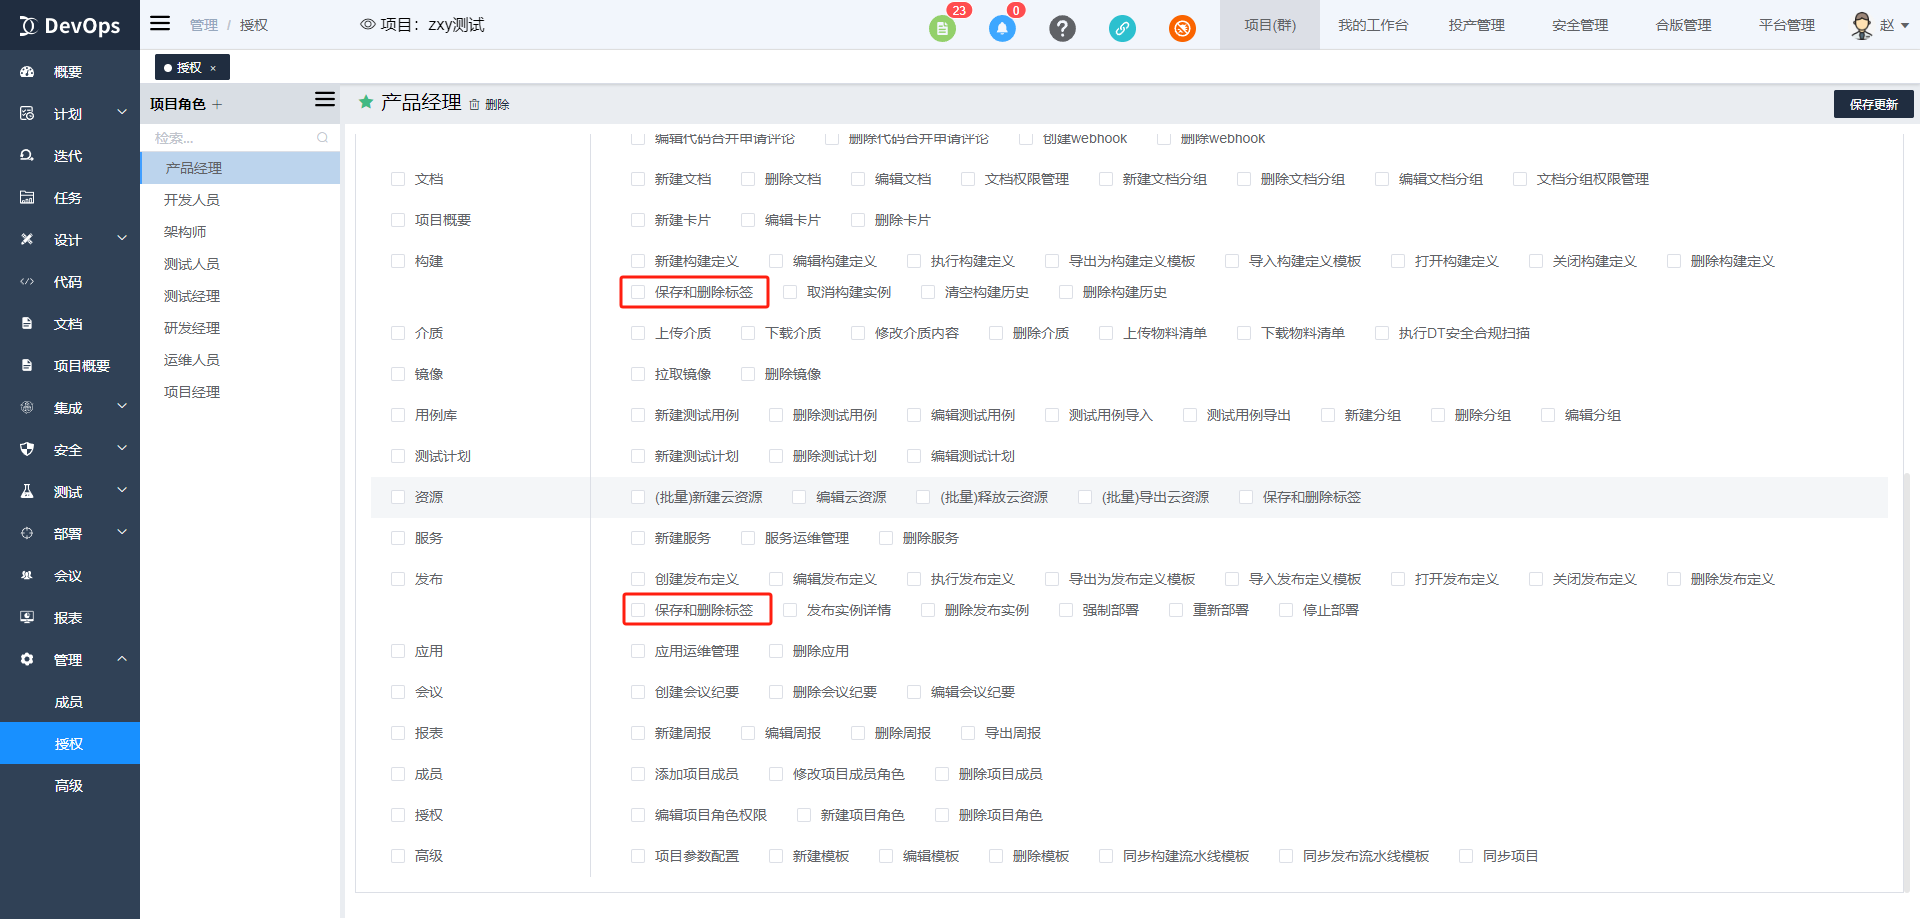Enable the 新建文档 permission checkbox
Image resolution: width=1920 pixels, height=919 pixels.
[638, 179]
